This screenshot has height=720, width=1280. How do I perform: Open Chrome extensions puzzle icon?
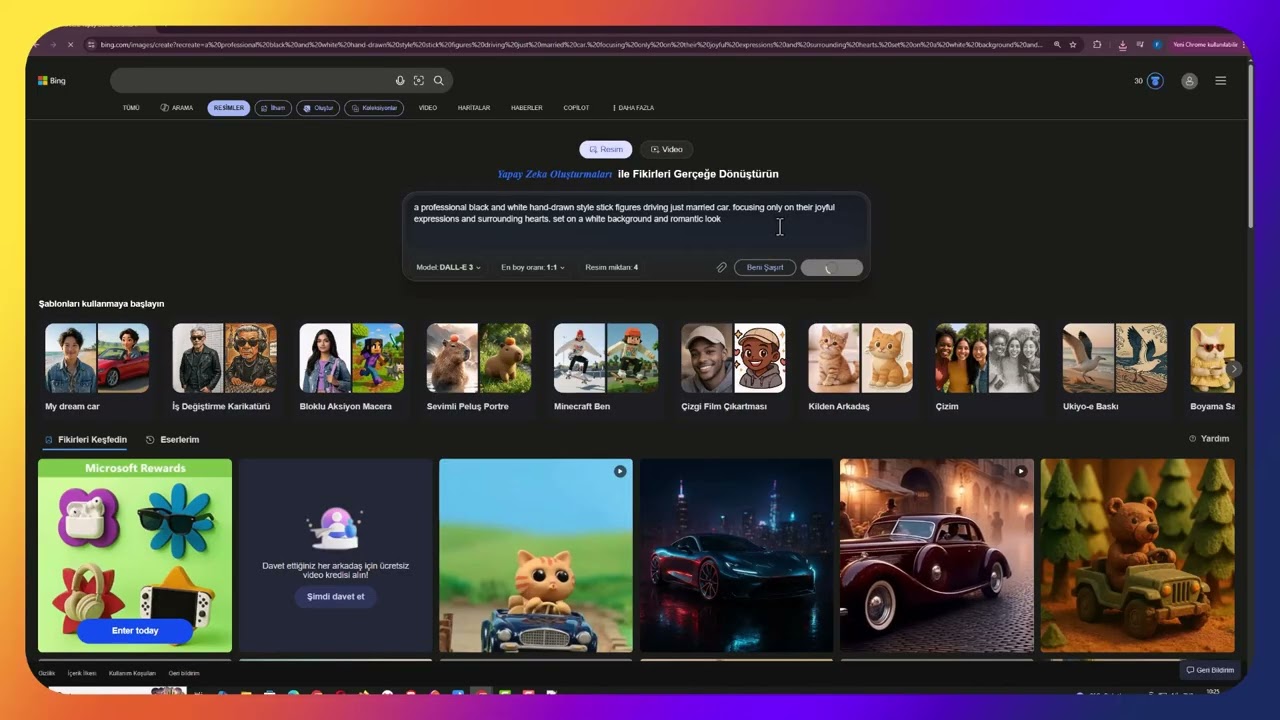pyautogui.click(x=1097, y=45)
